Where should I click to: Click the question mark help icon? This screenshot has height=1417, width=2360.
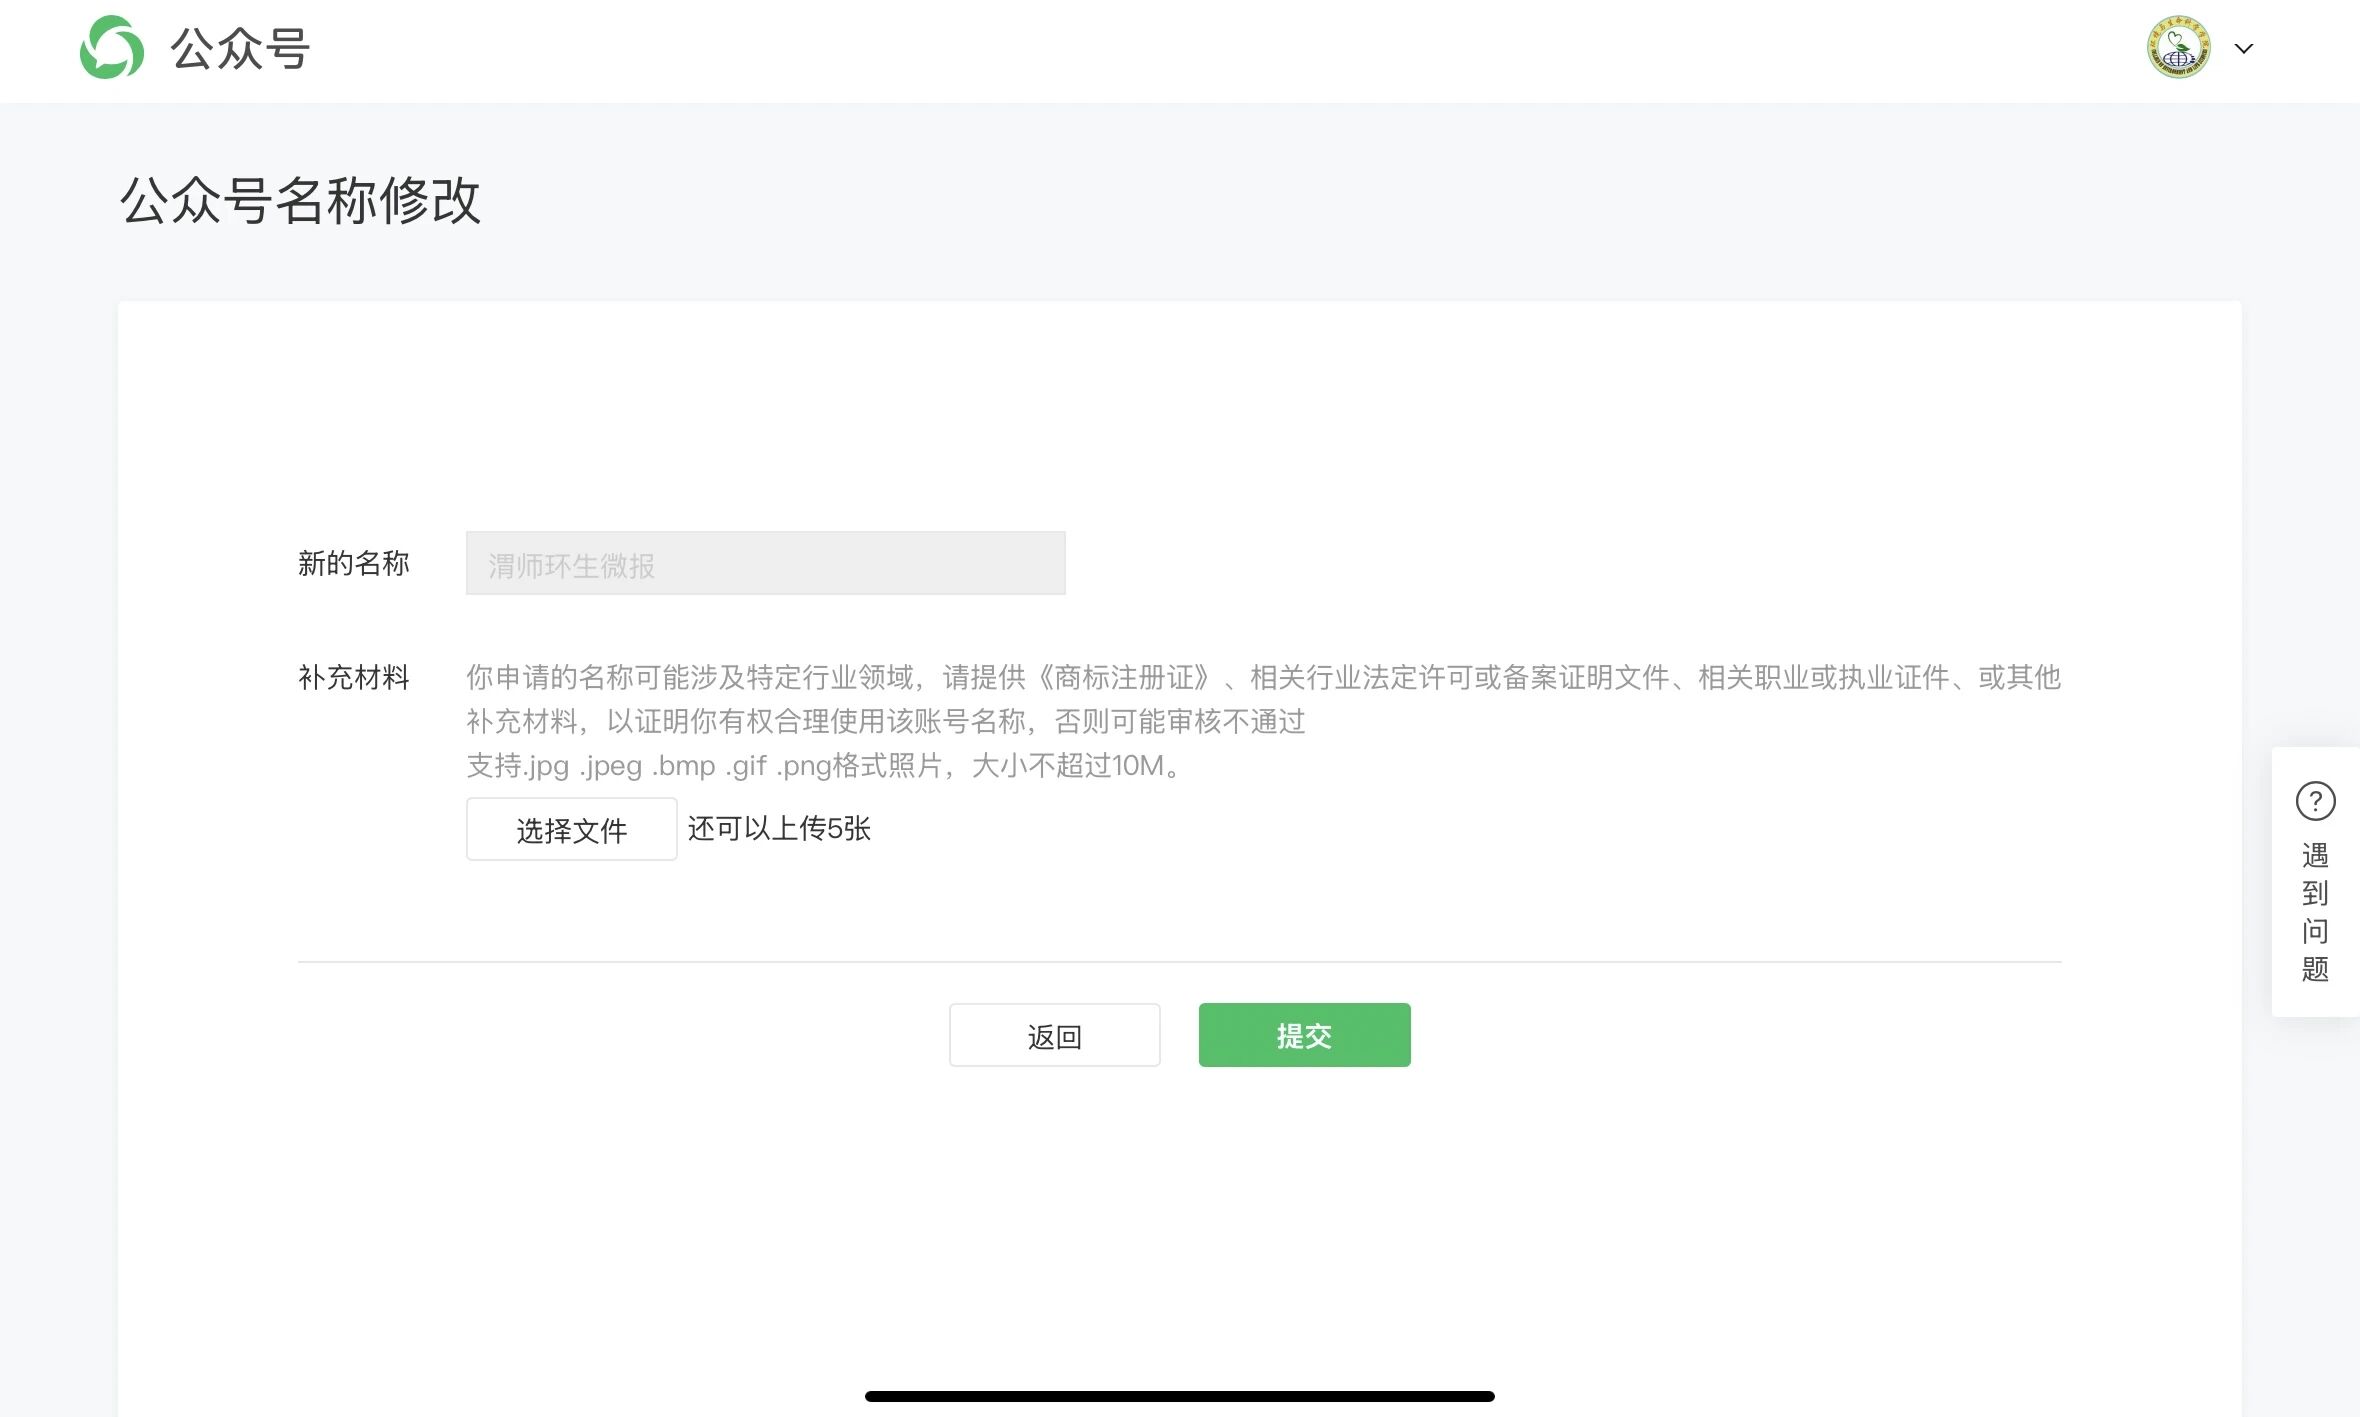(x=2315, y=801)
